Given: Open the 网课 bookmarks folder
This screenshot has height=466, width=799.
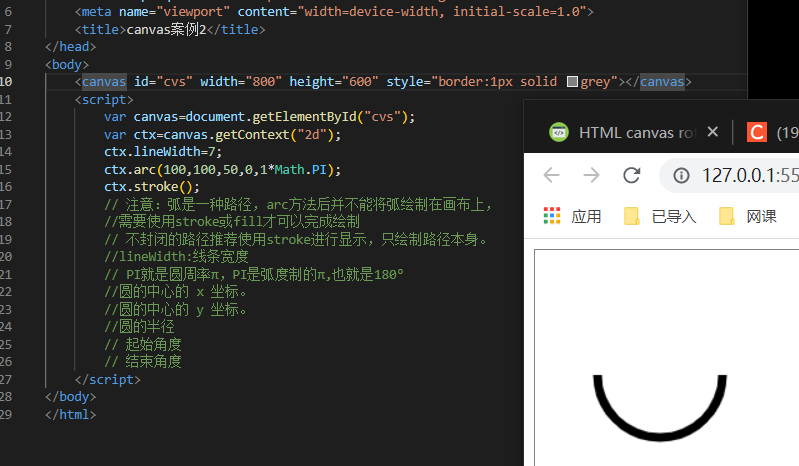Looking at the screenshot, I should 748,216.
